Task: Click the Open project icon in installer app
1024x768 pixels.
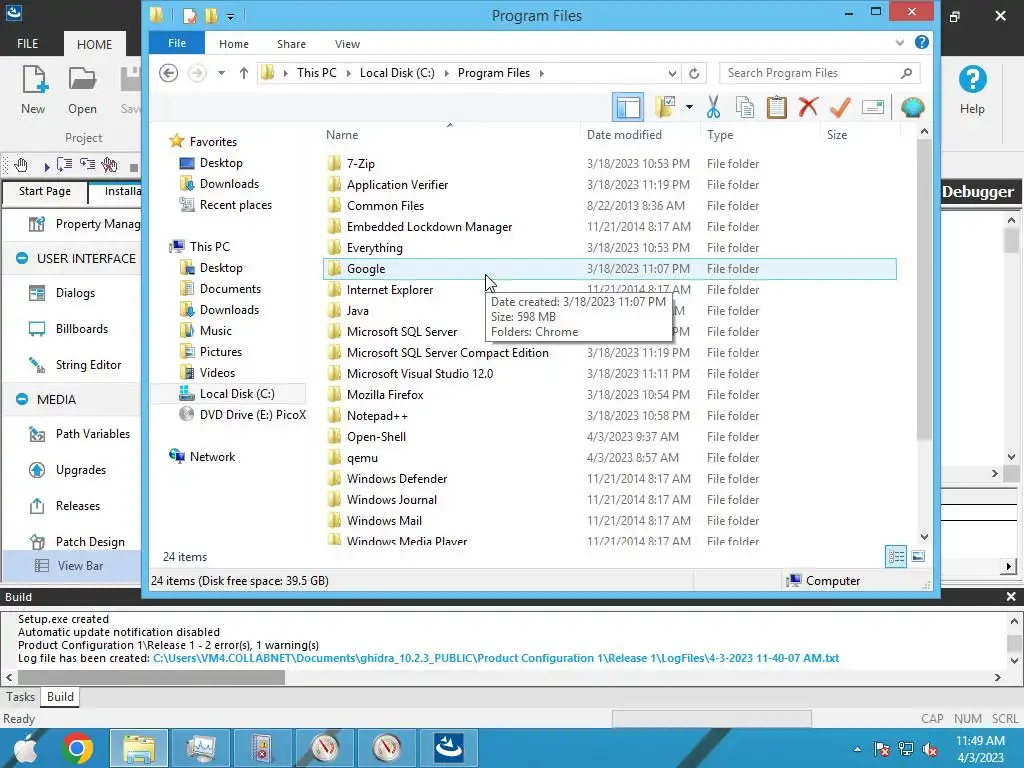Action: (82, 90)
